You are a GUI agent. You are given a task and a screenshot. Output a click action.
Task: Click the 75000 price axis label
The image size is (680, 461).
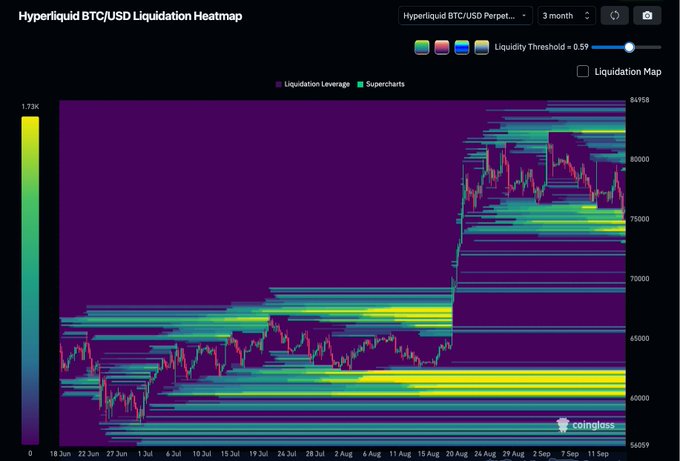pos(640,219)
